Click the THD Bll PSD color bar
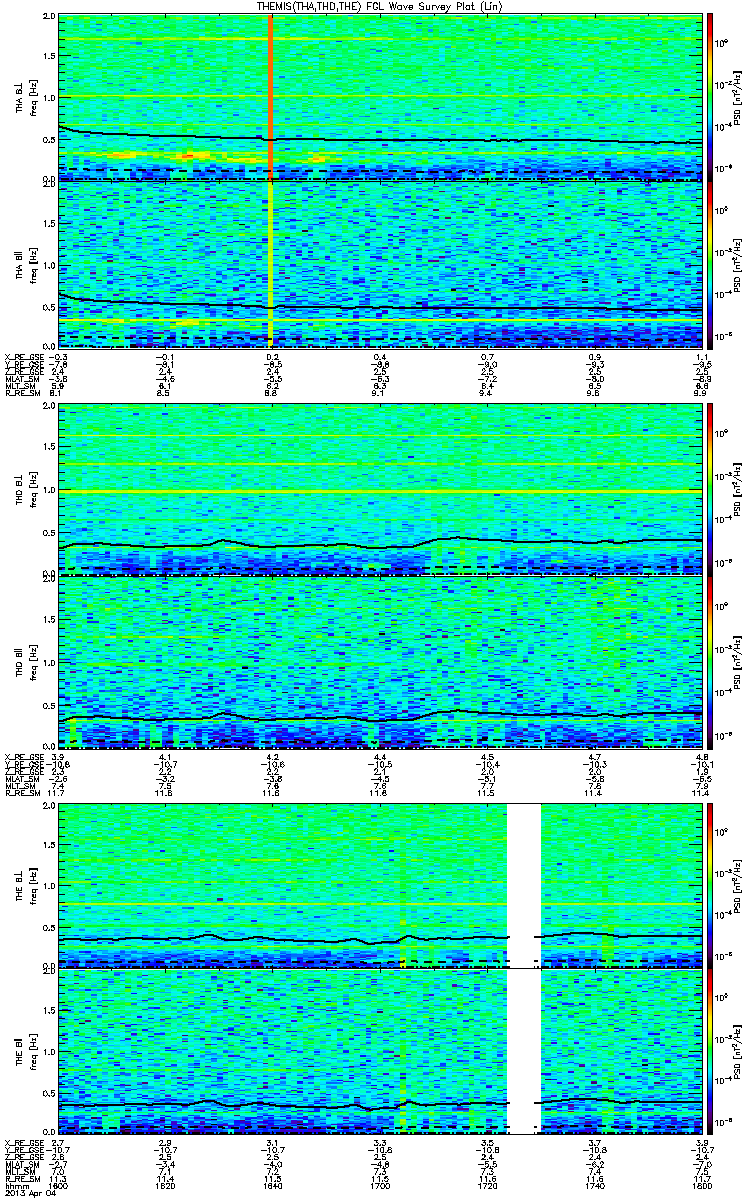750x1200 pixels. click(711, 660)
